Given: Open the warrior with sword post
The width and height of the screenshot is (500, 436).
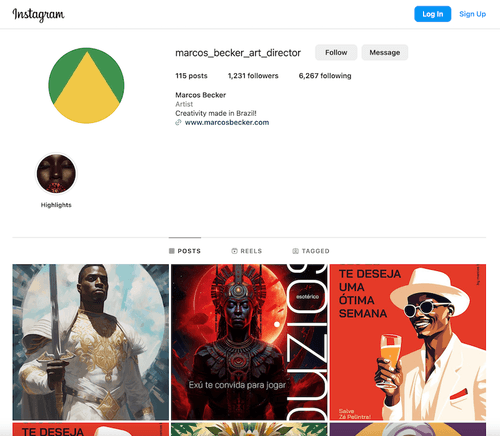Looking at the screenshot, I should (x=91, y=342).
